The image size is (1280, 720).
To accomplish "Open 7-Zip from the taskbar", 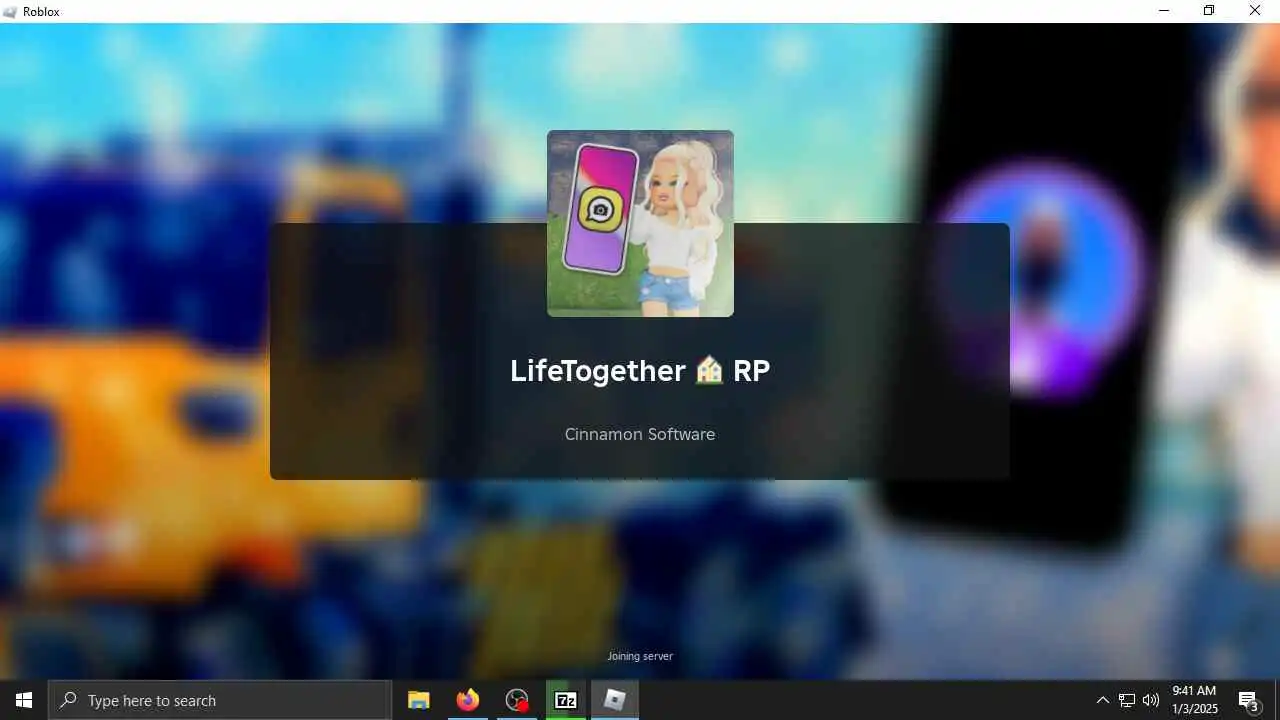I will pos(566,700).
